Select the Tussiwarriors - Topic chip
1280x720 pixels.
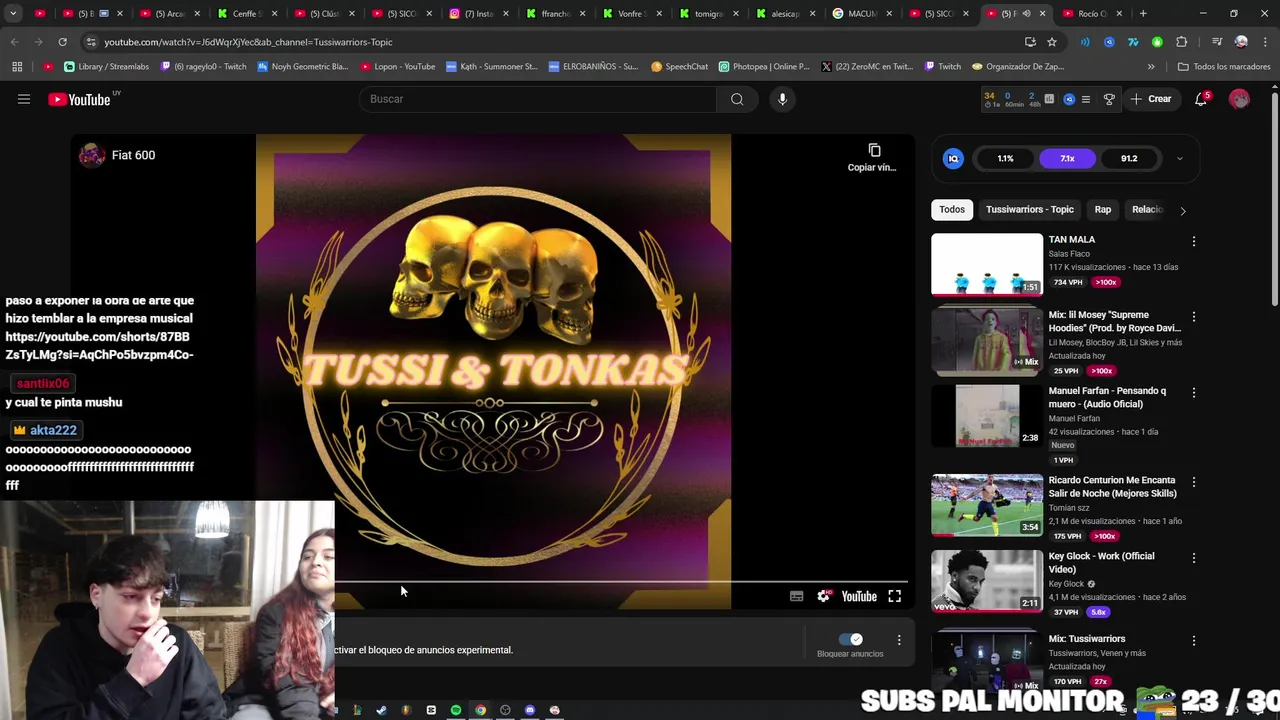1030,210
